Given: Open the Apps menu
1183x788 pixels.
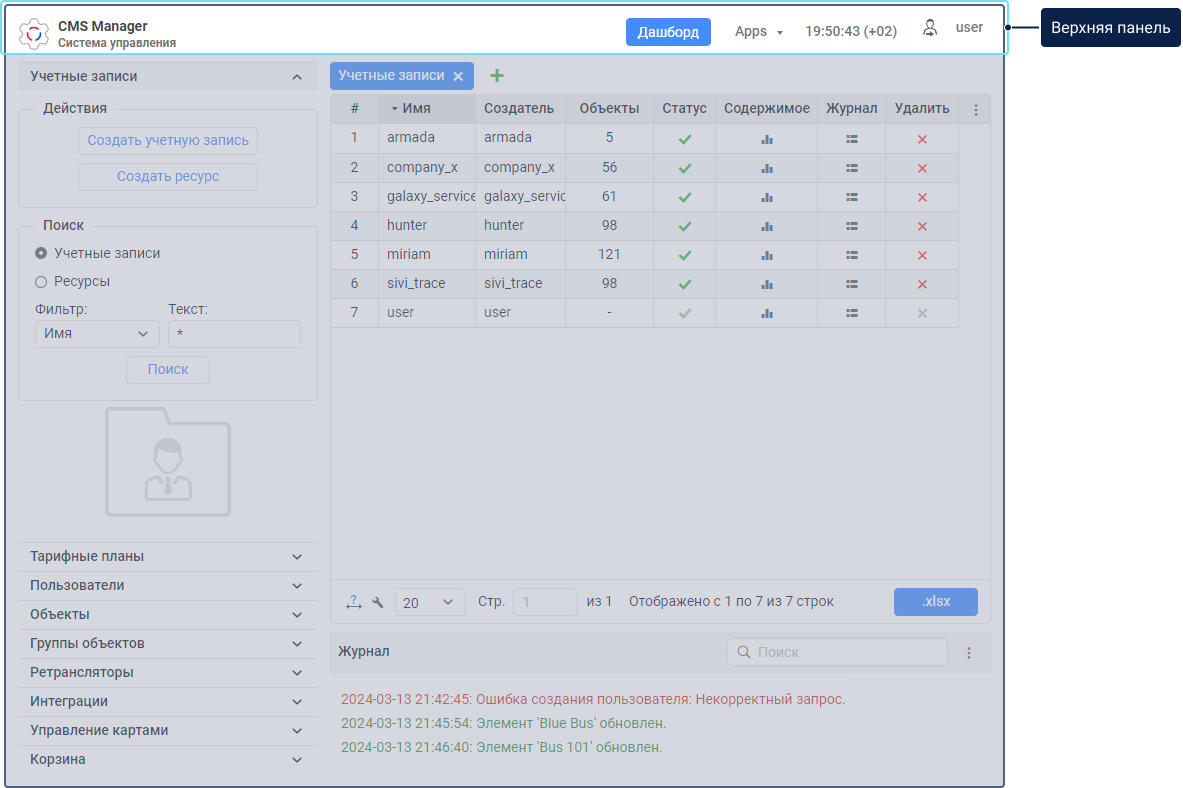Looking at the screenshot, I should point(758,31).
